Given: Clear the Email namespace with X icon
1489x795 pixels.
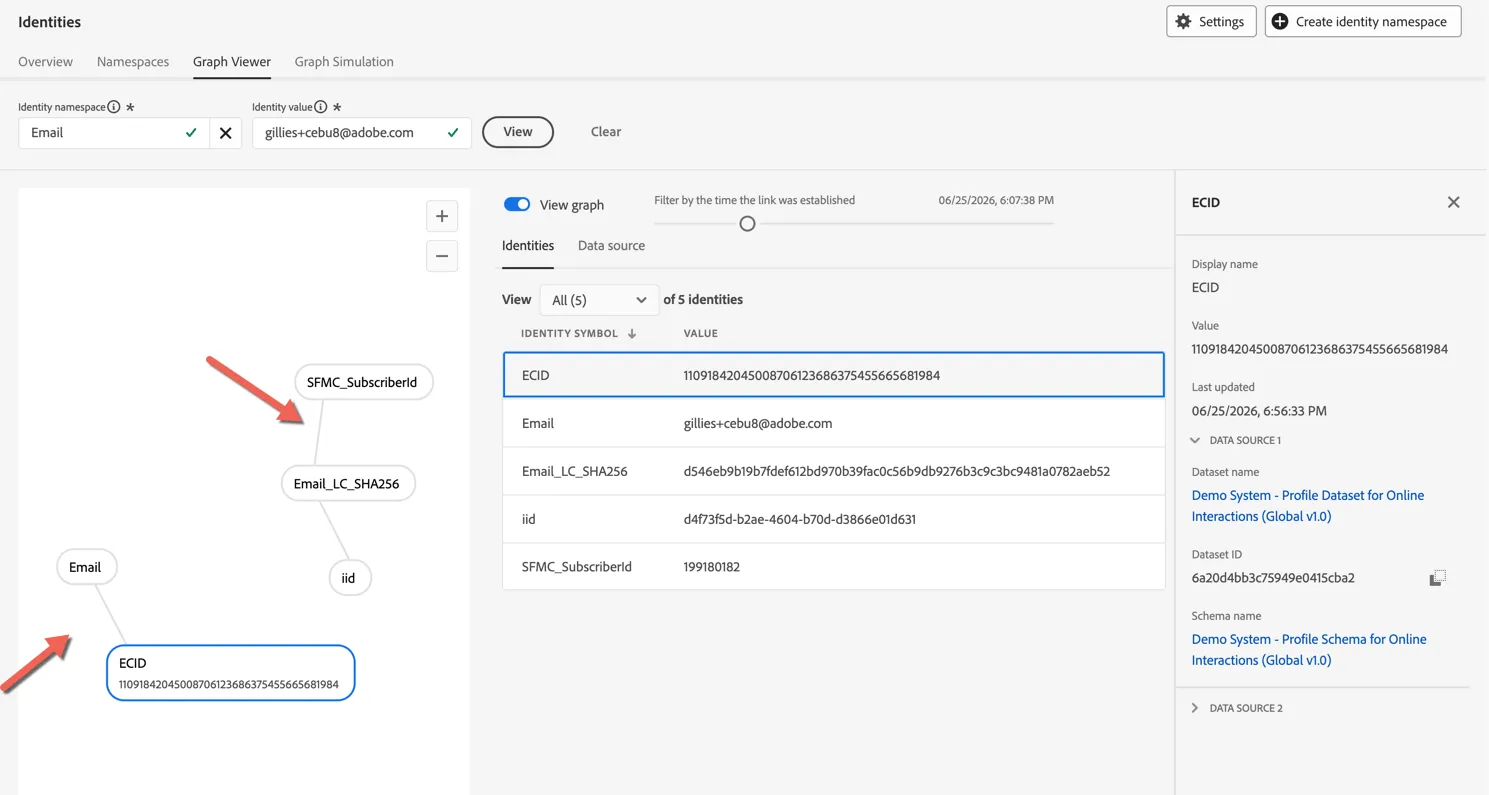Looking at the screenshot, I should click(x=225, y=133).
